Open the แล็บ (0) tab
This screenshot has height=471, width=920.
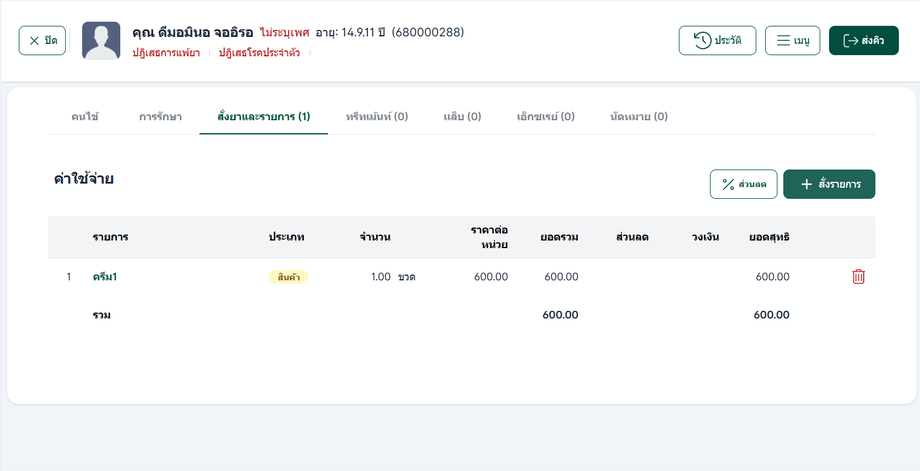coord(462,117)
